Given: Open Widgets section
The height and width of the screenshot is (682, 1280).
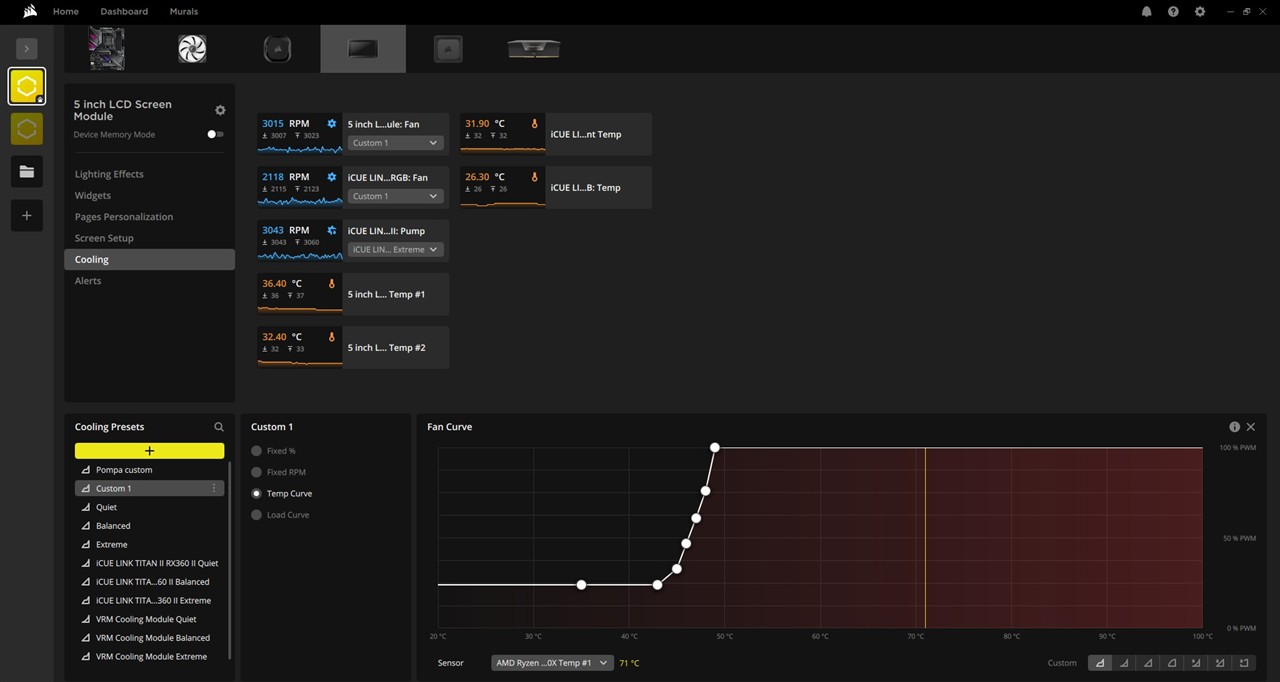Looking at the screenshot, I should (93, 195).
